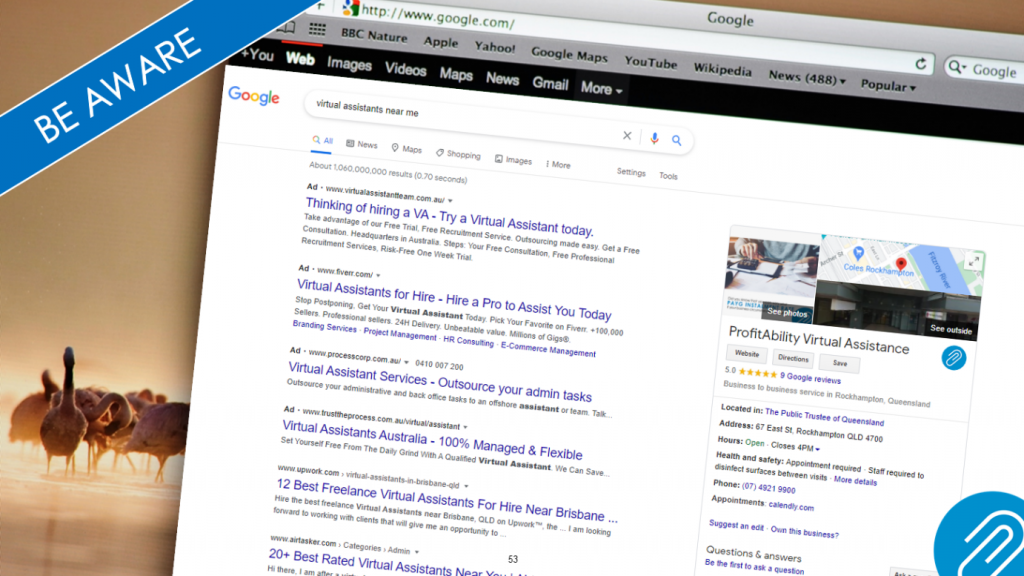Click the Save button in business panel
Viewport: 1024px width, 576px height.
(839, 363)
